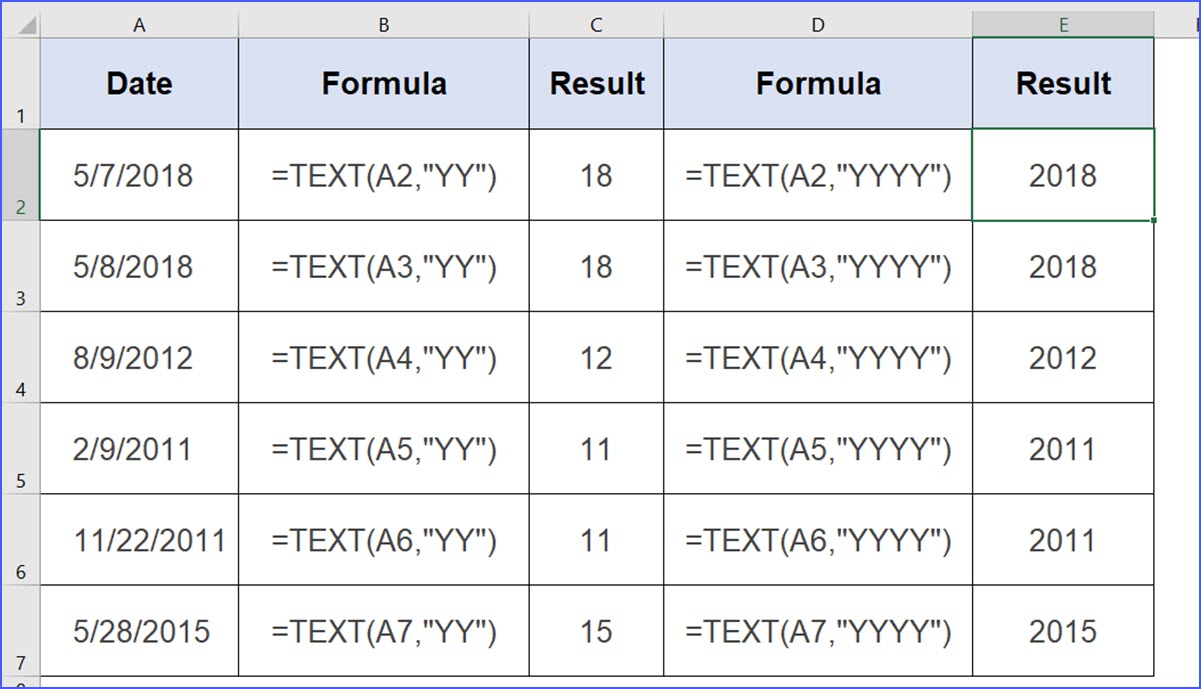
Task: Click the highlighted column E header
Action: (x=1063, y=25)
